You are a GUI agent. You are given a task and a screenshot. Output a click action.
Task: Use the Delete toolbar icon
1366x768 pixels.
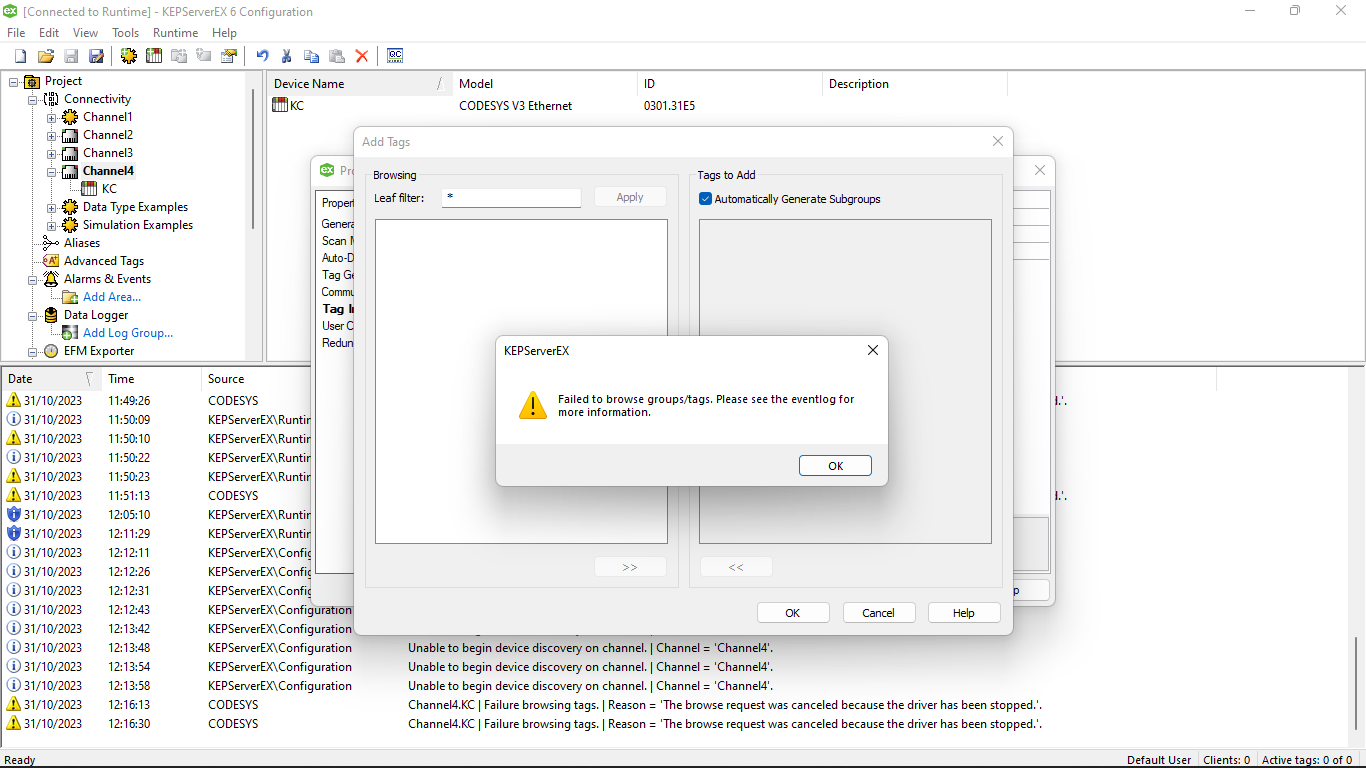[361, 56]
